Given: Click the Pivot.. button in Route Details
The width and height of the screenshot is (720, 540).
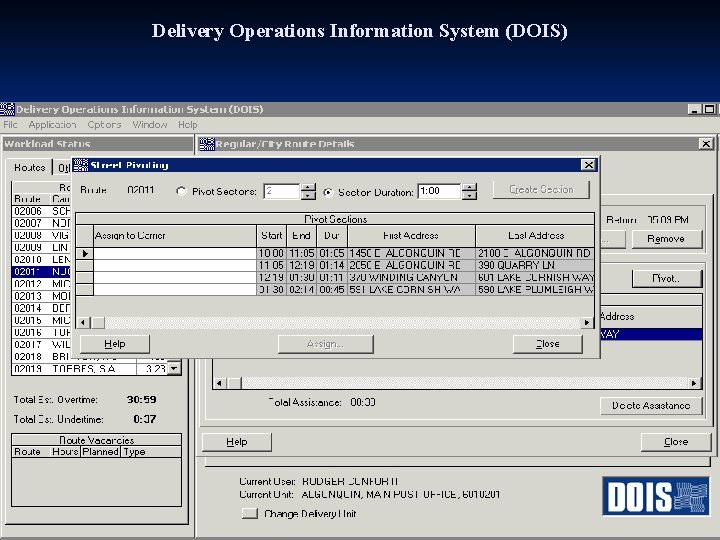Looking at the screenshot, I should click(x=666, y=278).
